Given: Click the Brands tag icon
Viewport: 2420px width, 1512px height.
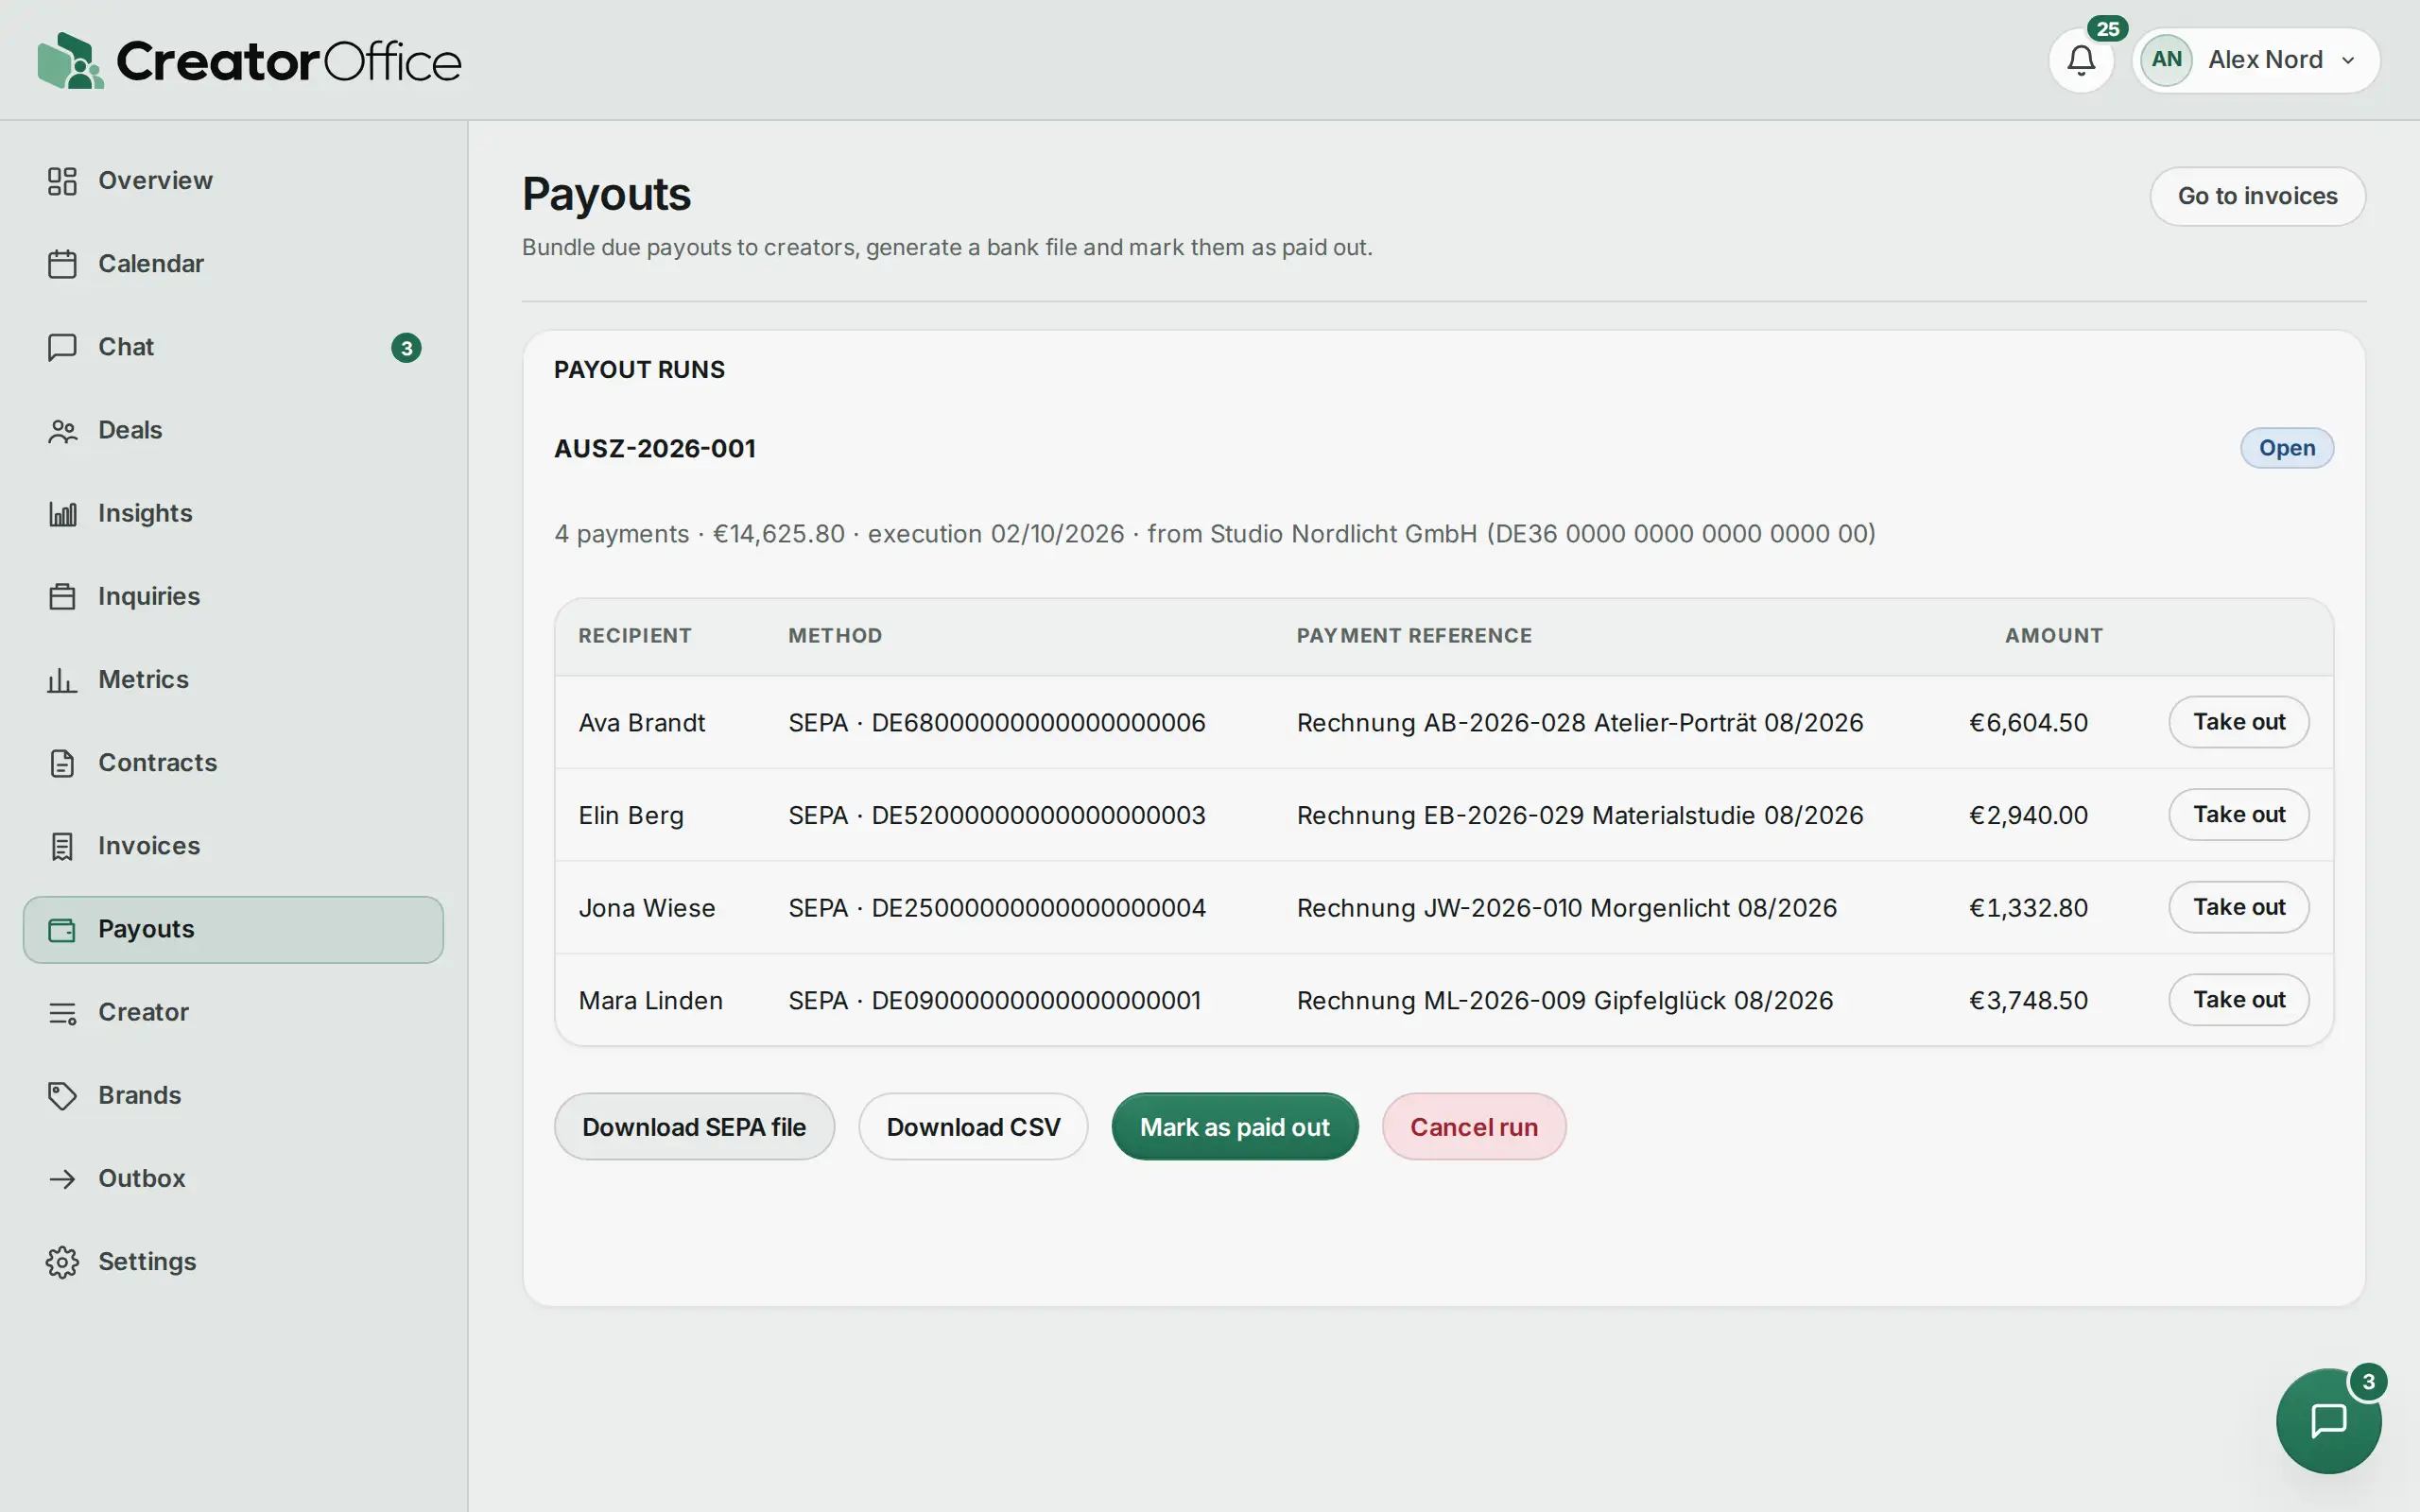Looking at the screenshot, I should click(x=62, y=1095).
